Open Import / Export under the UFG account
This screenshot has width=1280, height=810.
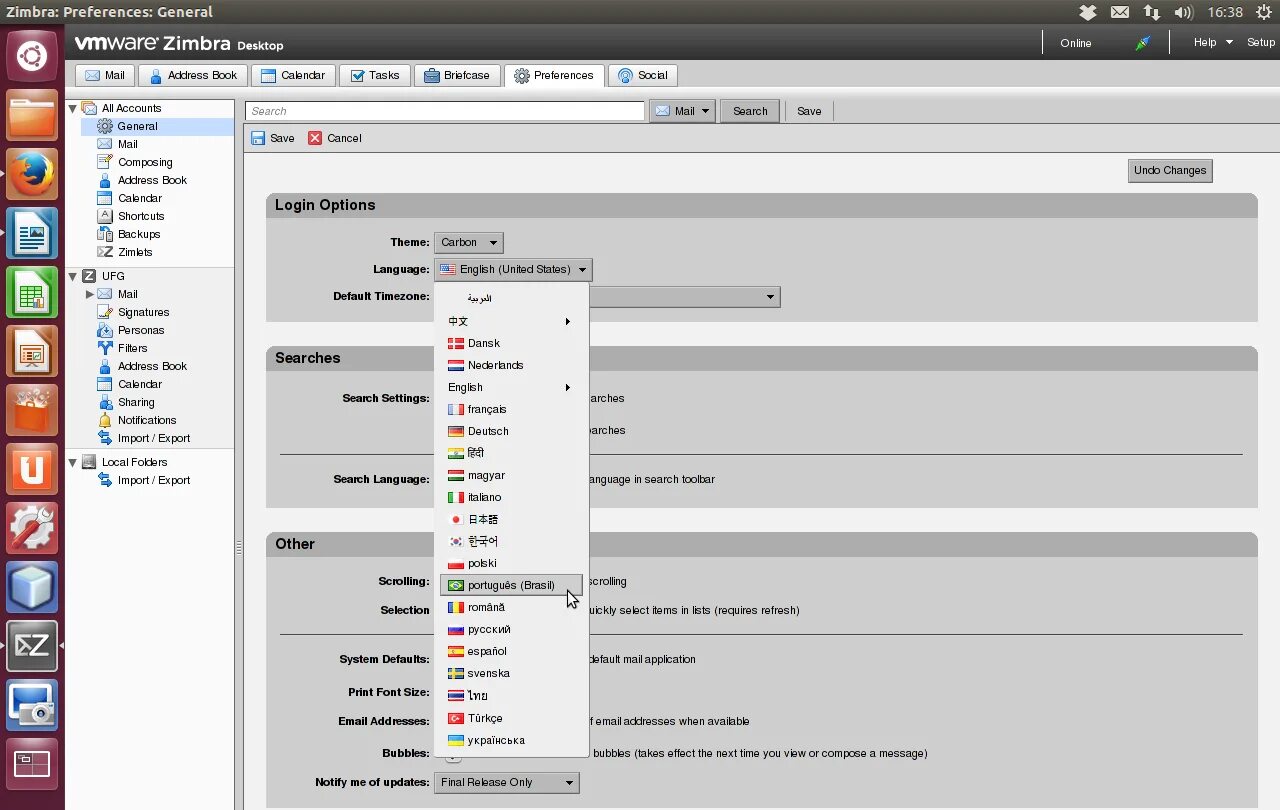click(154, 438)
